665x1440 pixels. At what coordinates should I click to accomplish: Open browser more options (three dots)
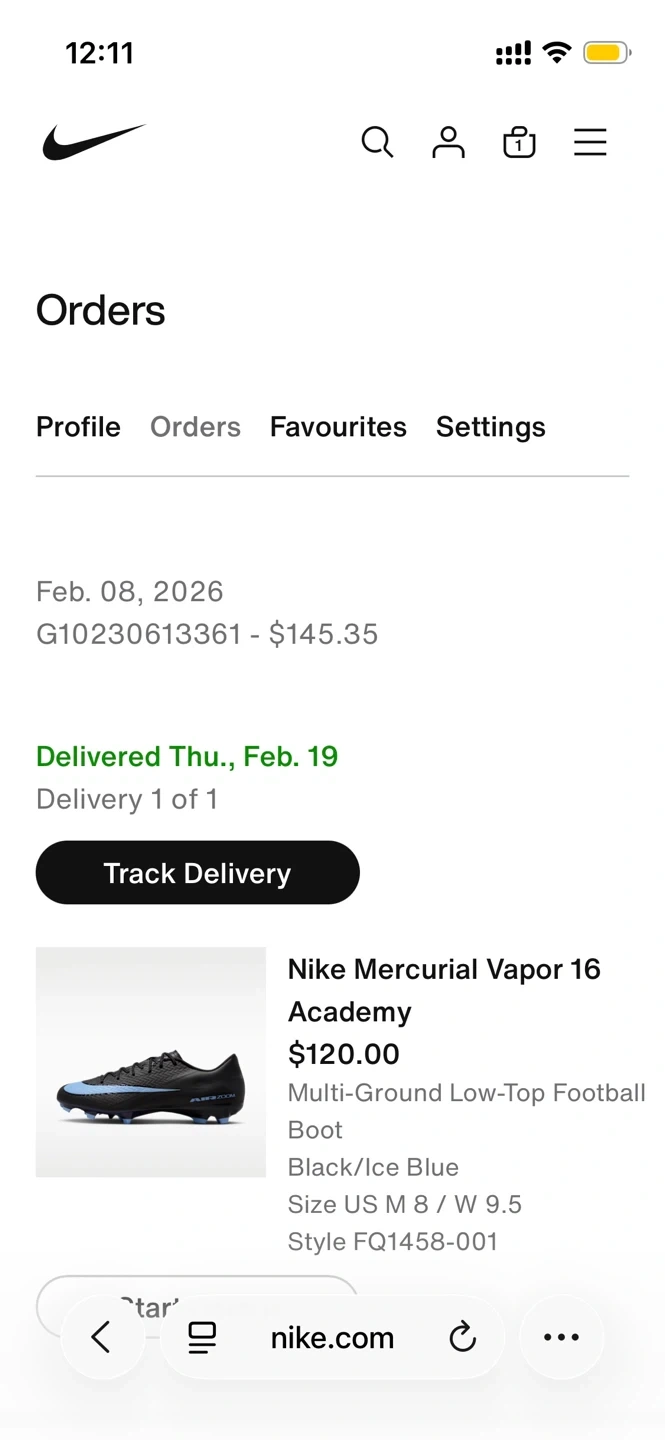click(561, 1337)
